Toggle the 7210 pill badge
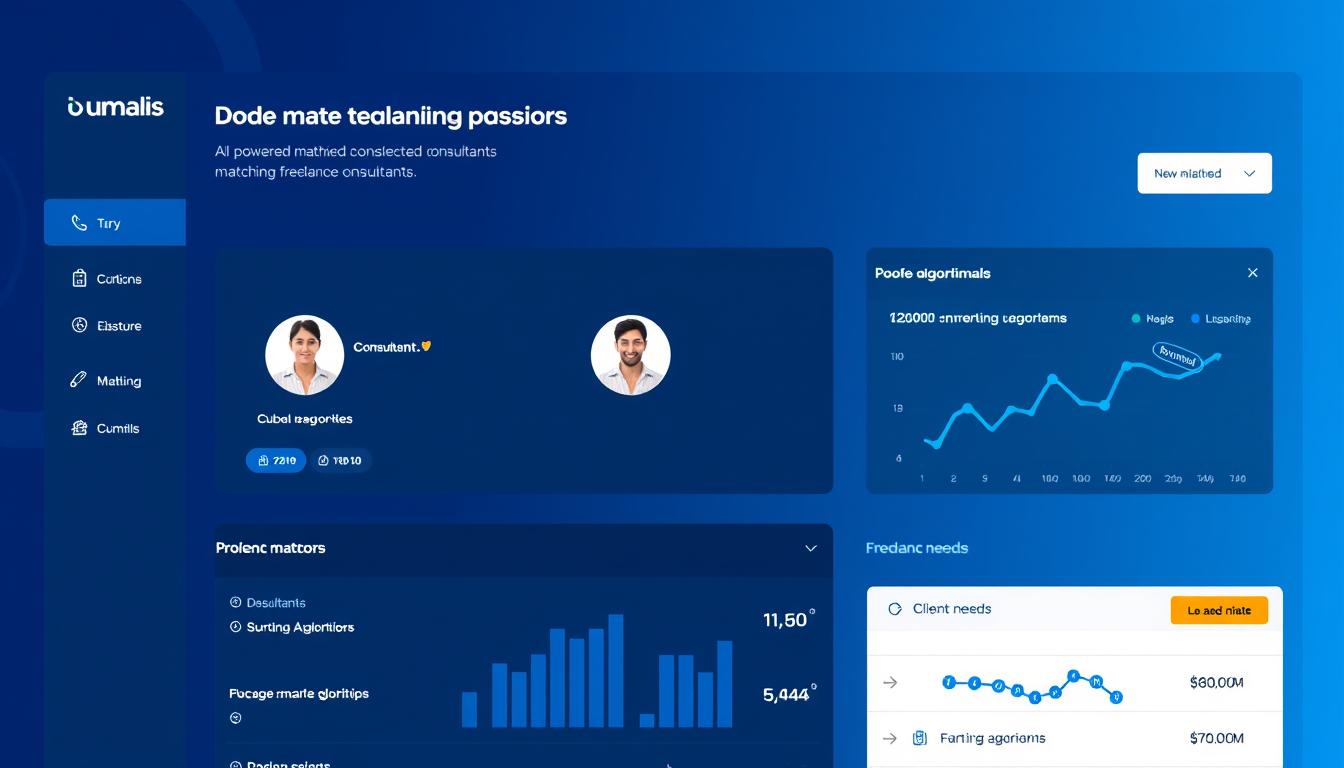This screenshot has width=1344, height=768. (276, 460)
